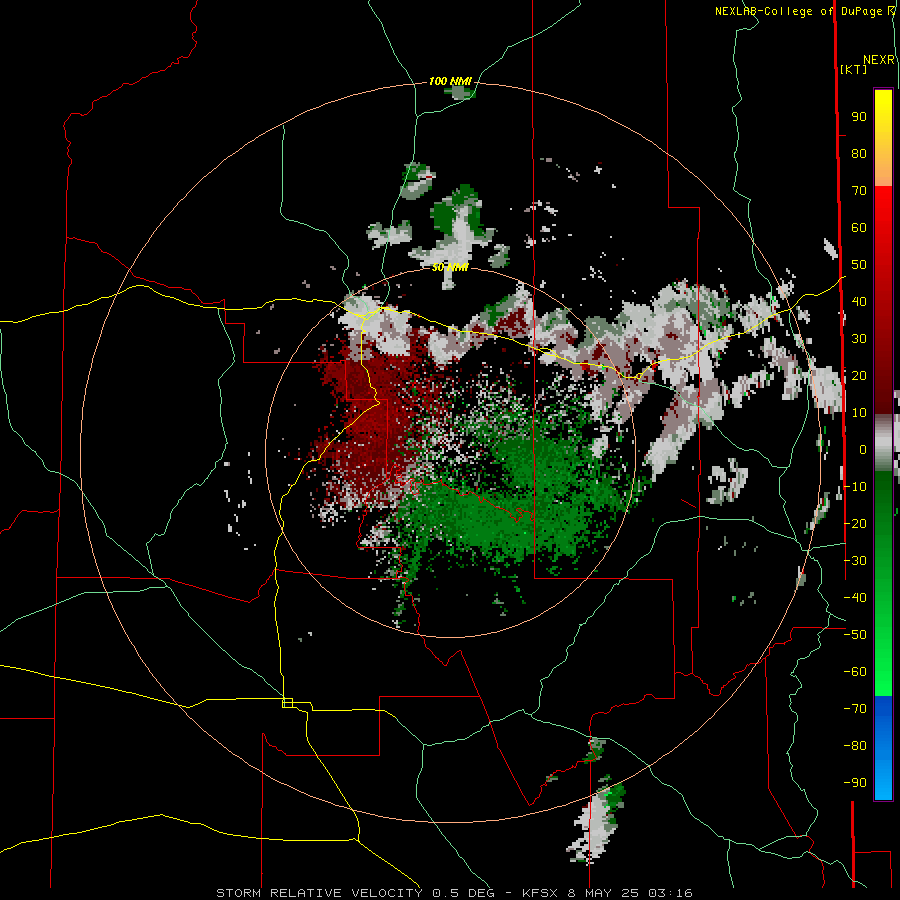Select the 90 value on the velocity scale
The height and width of the screenshot is (900, 900).
tap(859, 117)
